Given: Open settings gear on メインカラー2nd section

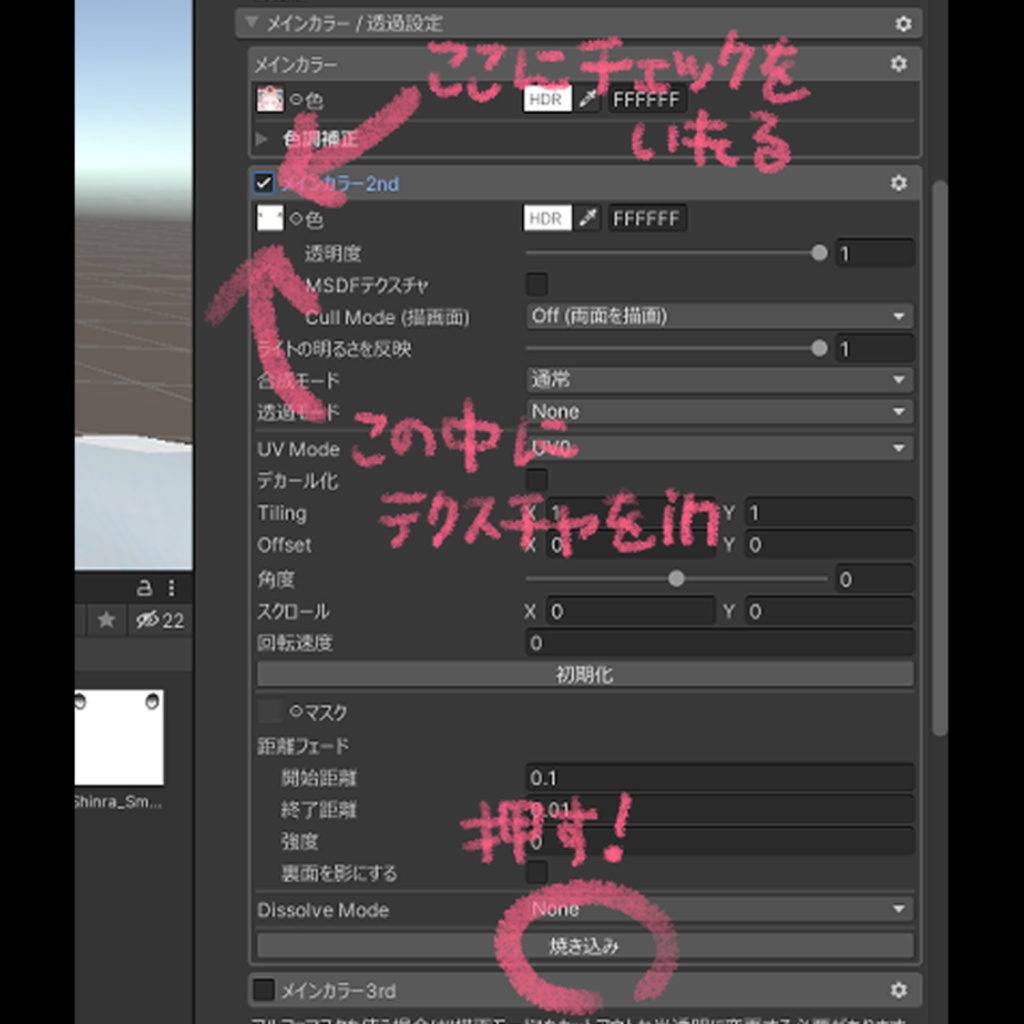Looking at the screenshot, I should point(899,183).
